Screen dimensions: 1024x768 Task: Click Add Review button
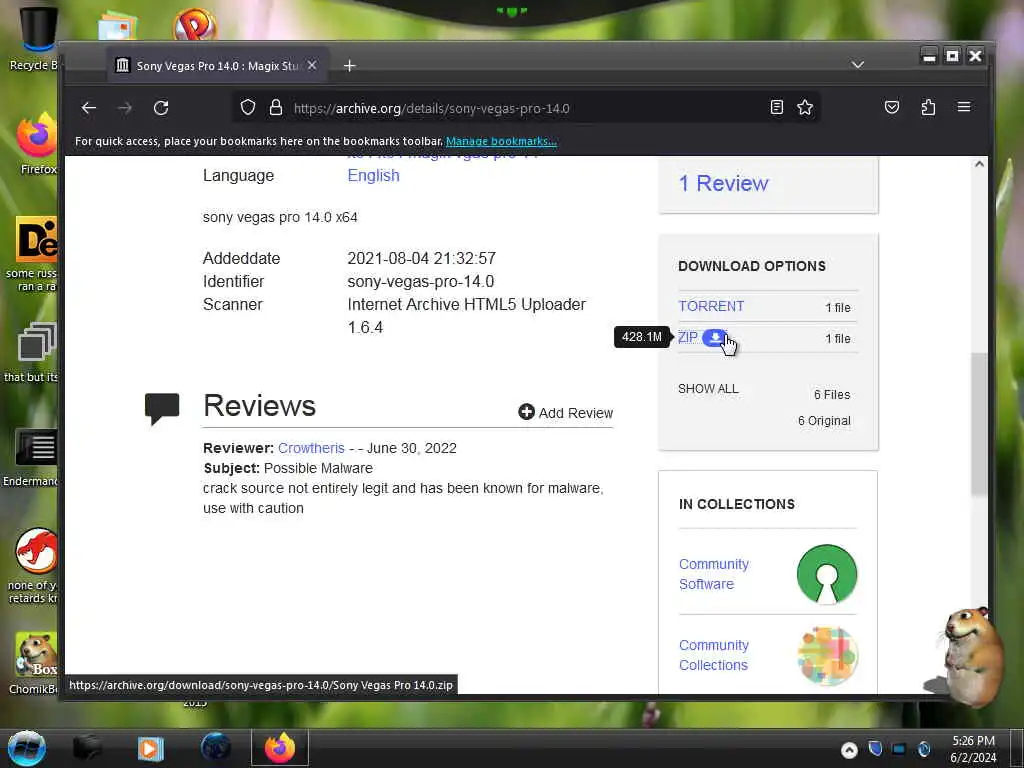566,413
